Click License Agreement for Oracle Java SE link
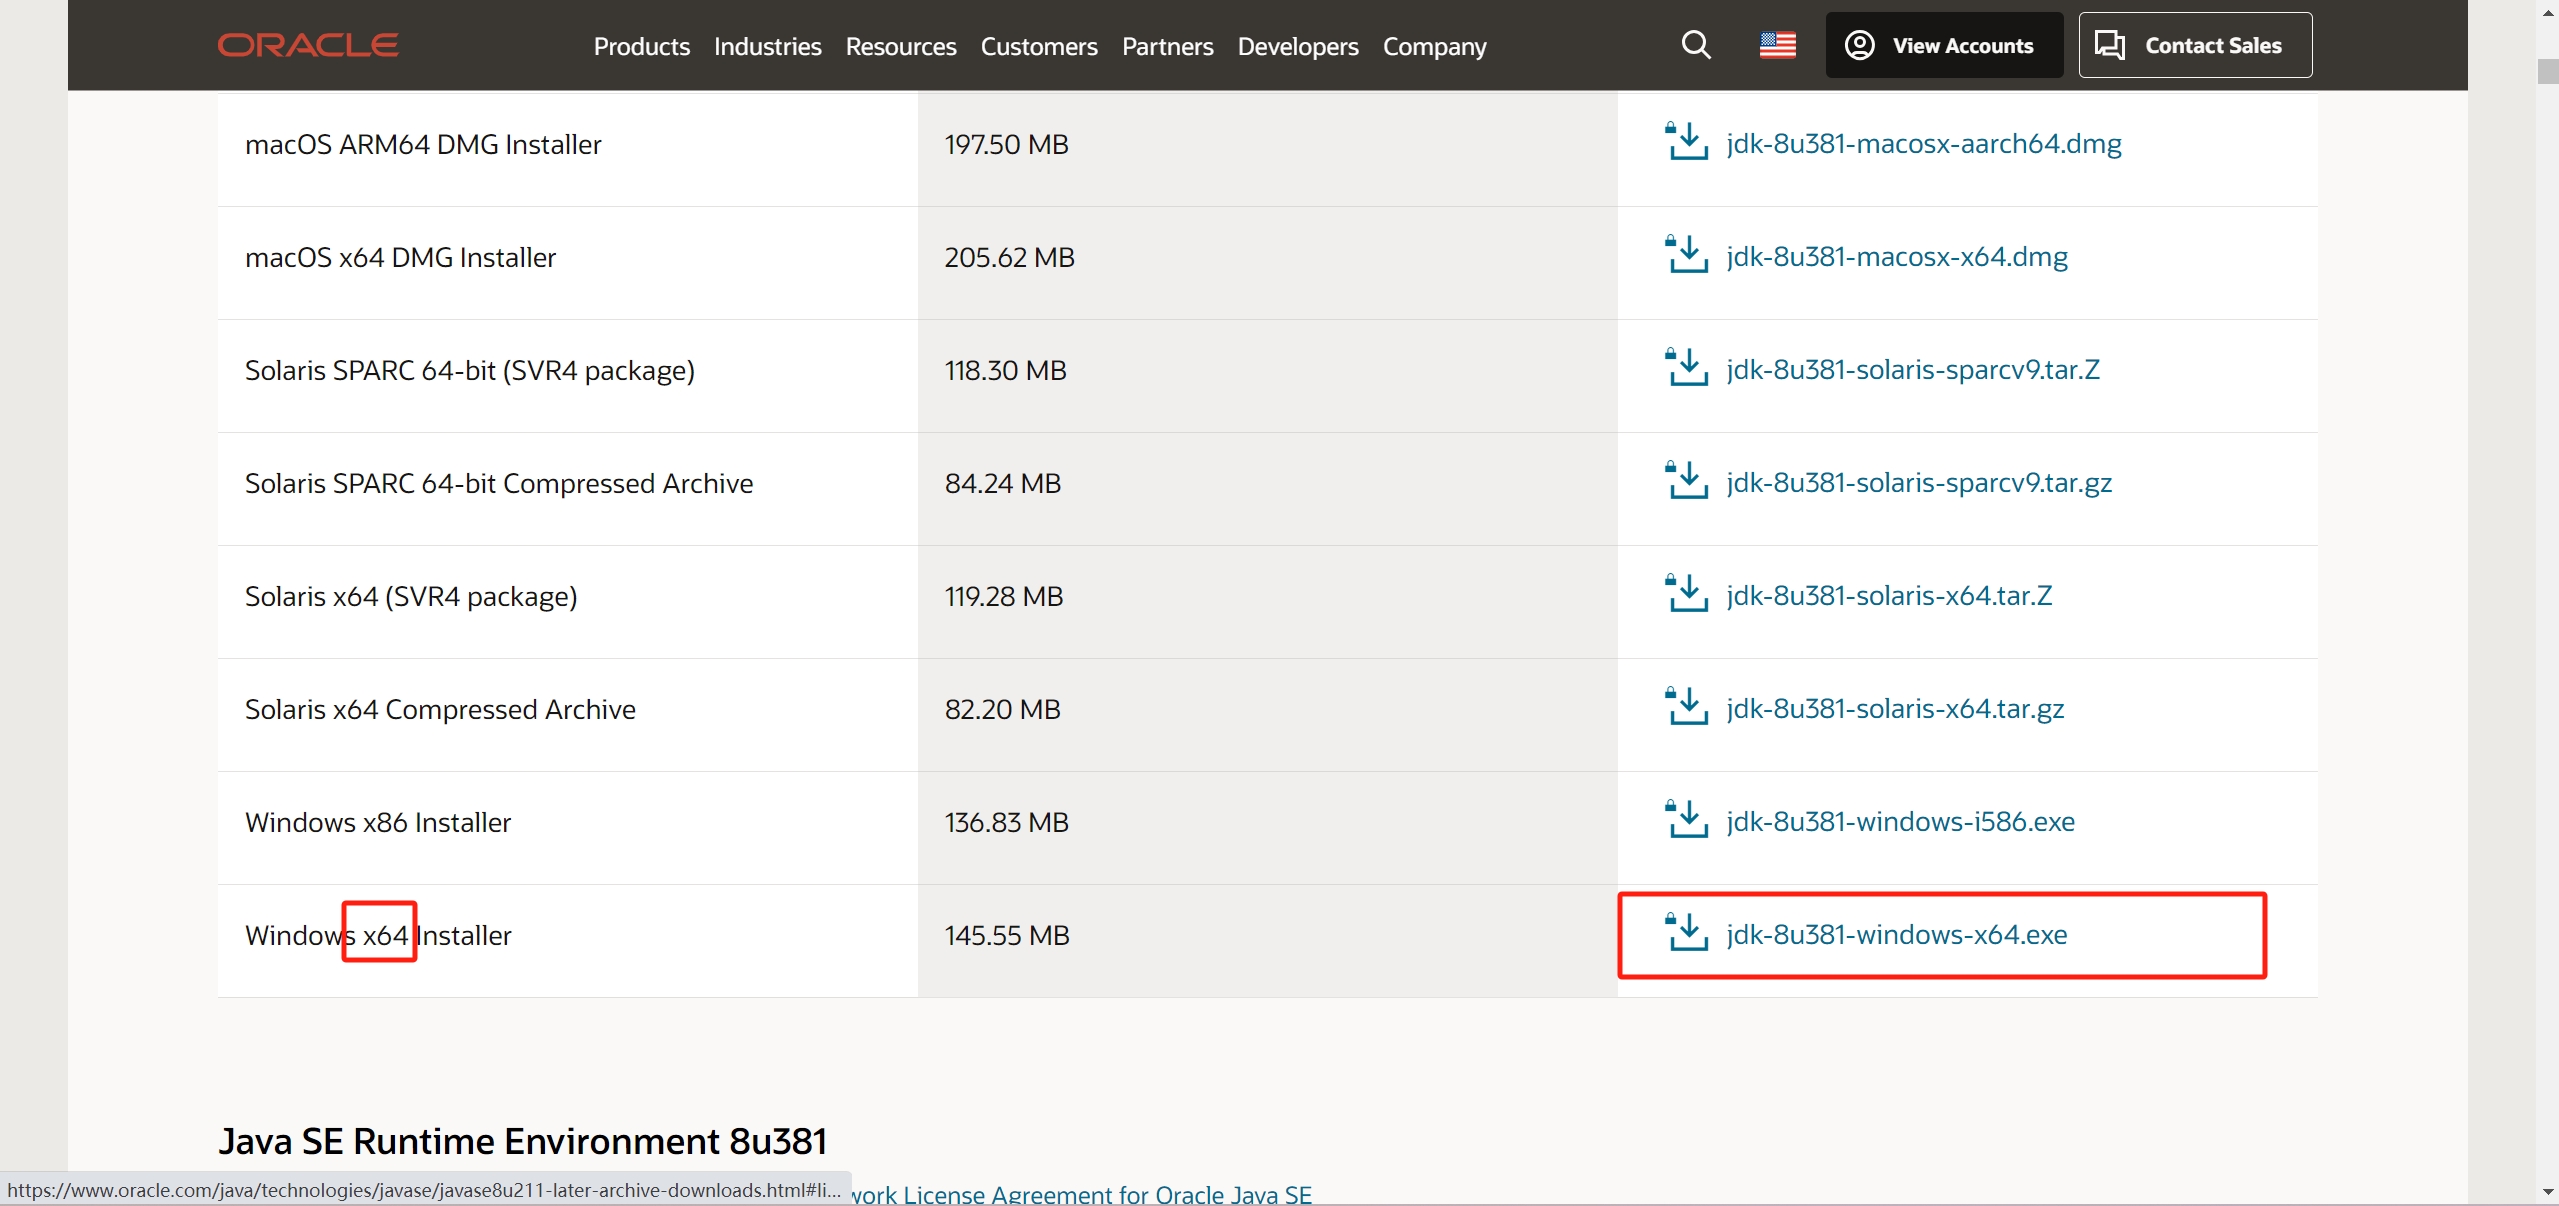This screenshot has height=1206, width=2559. coord(1082,1194)
